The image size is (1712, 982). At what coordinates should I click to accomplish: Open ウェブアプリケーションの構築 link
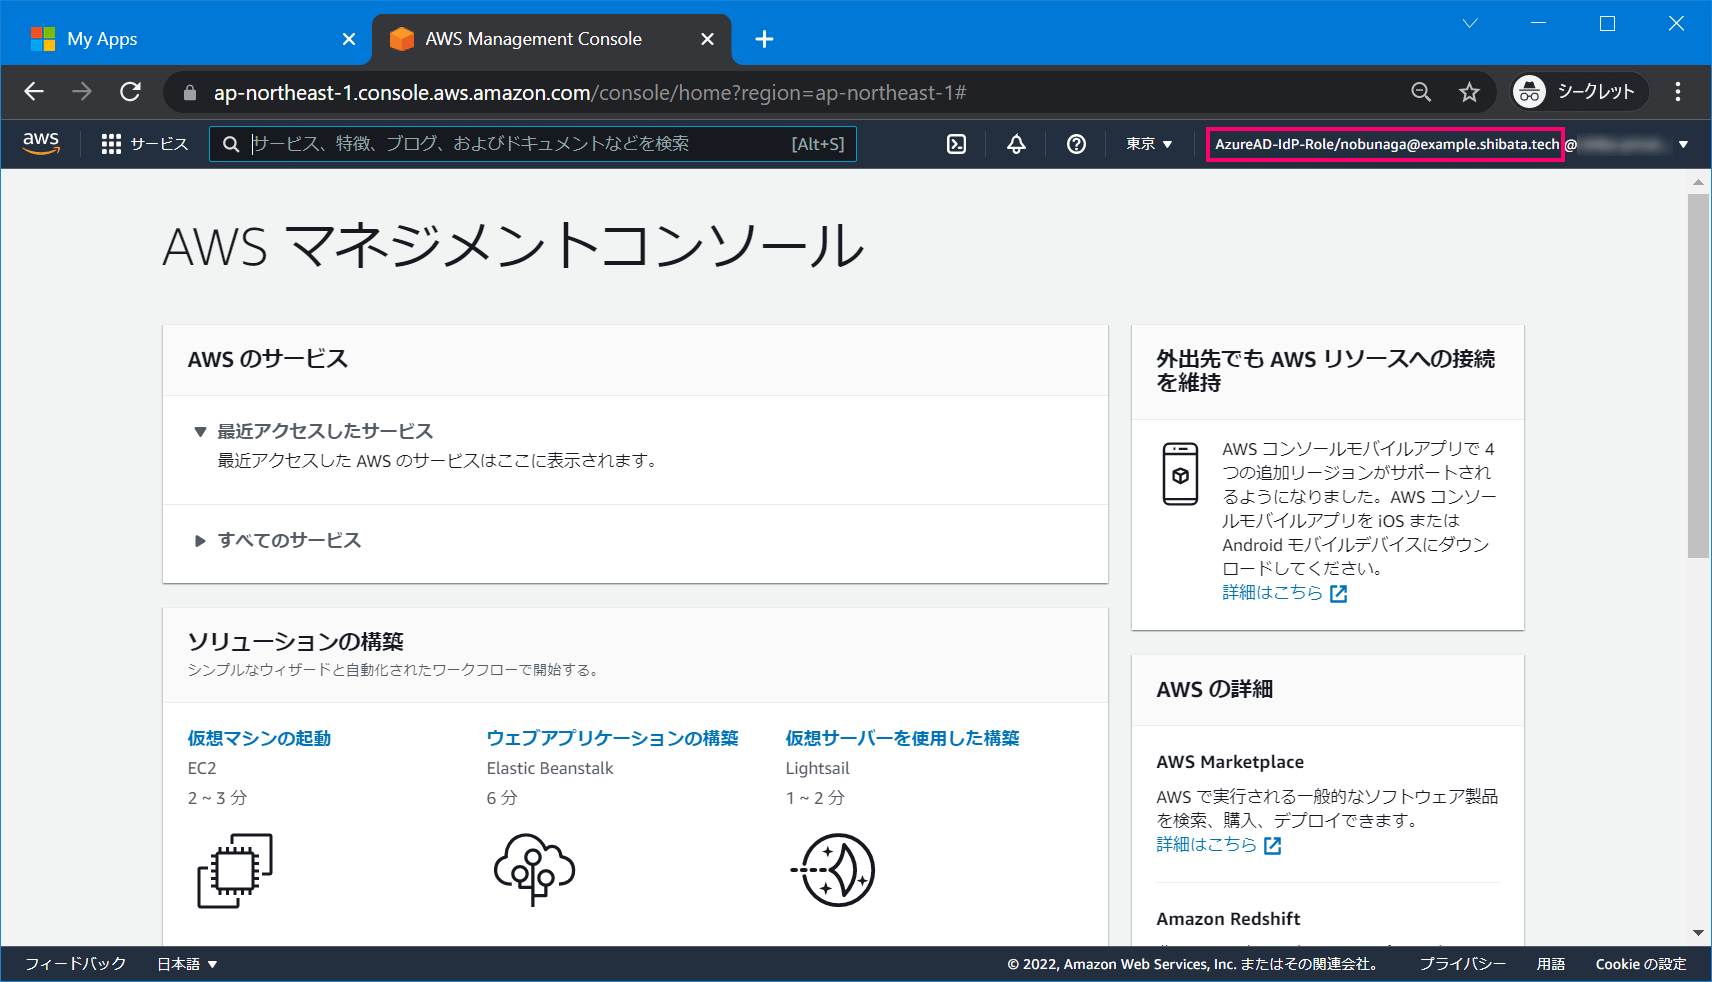[612, 738]
